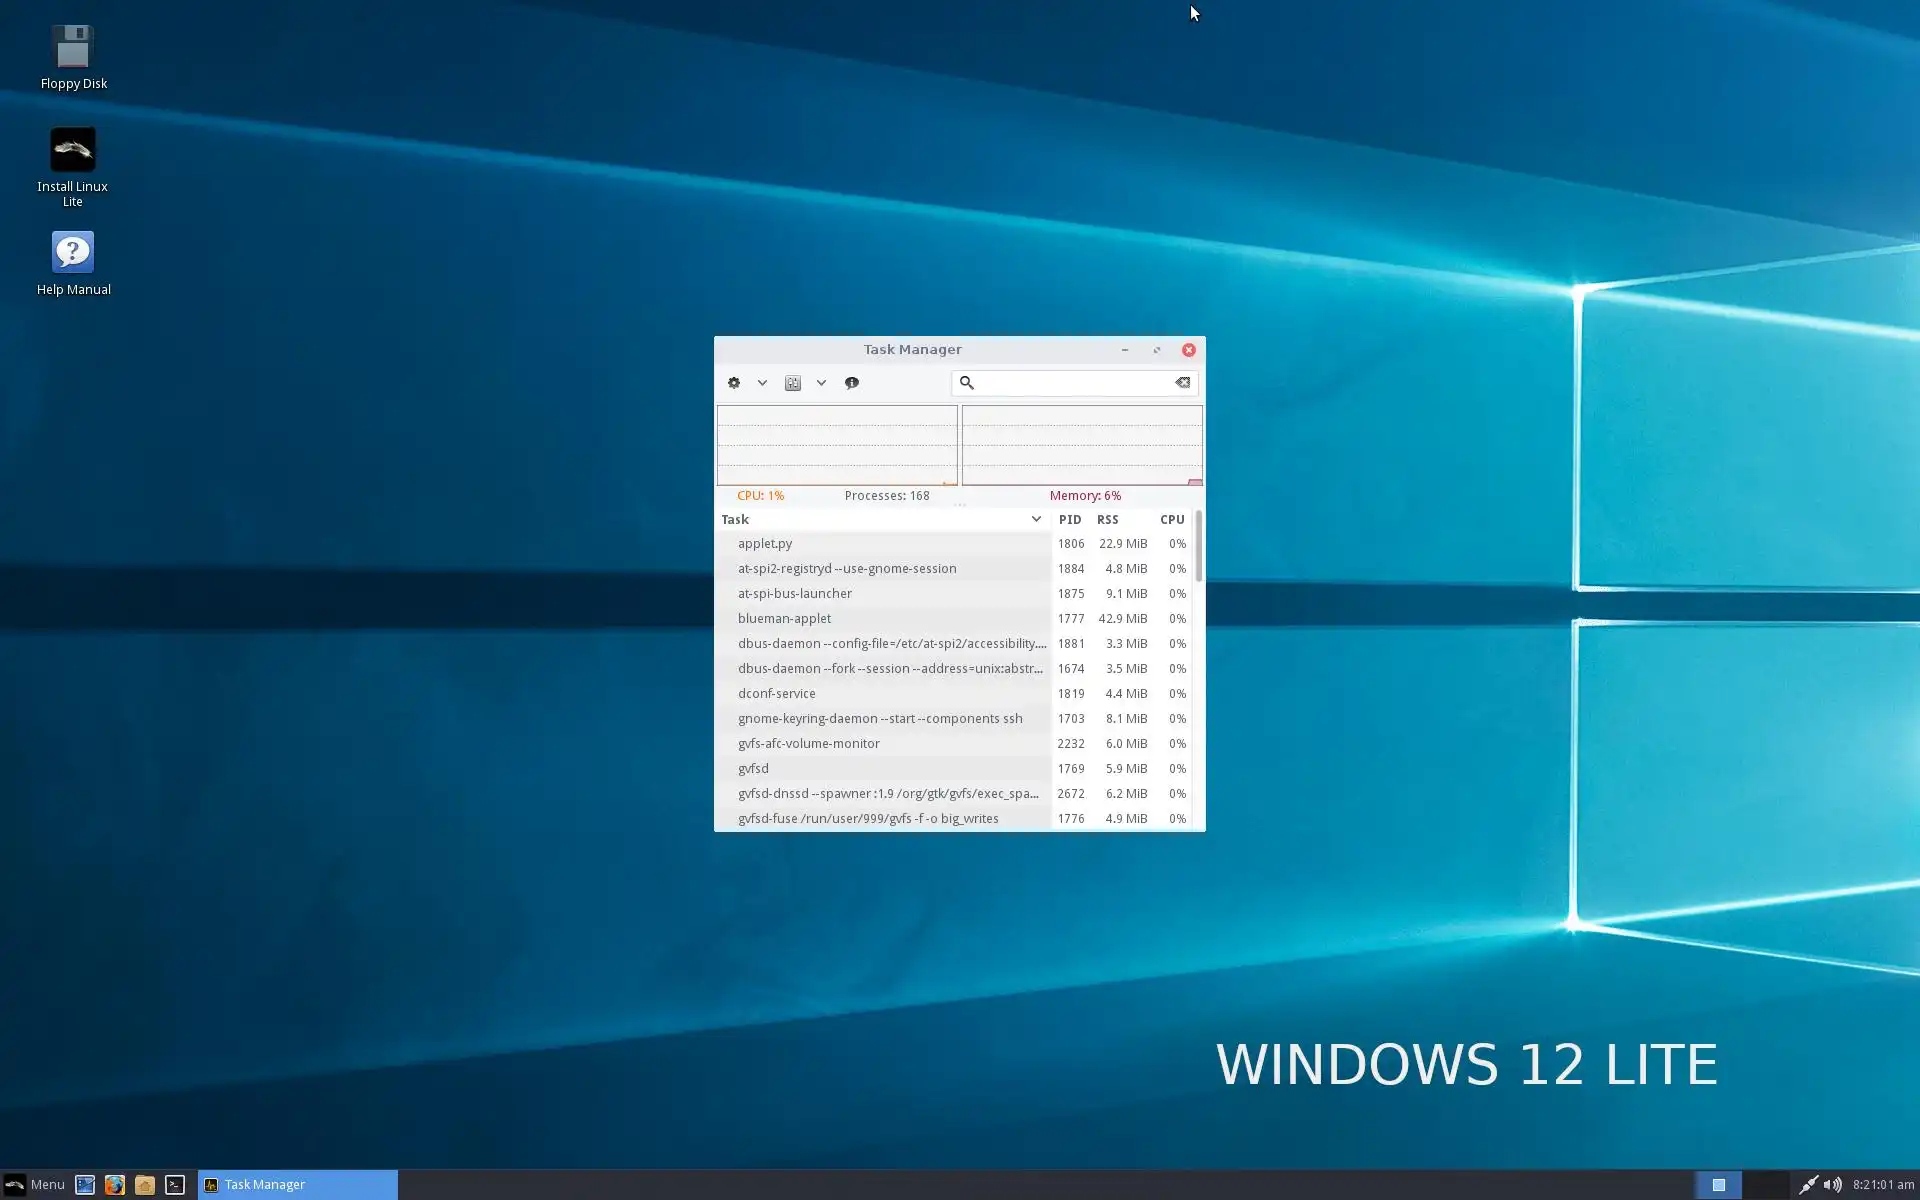Sort processes by the PID column header
This screenshot has height=1200, width=1920.
(x=1069, y=520)
